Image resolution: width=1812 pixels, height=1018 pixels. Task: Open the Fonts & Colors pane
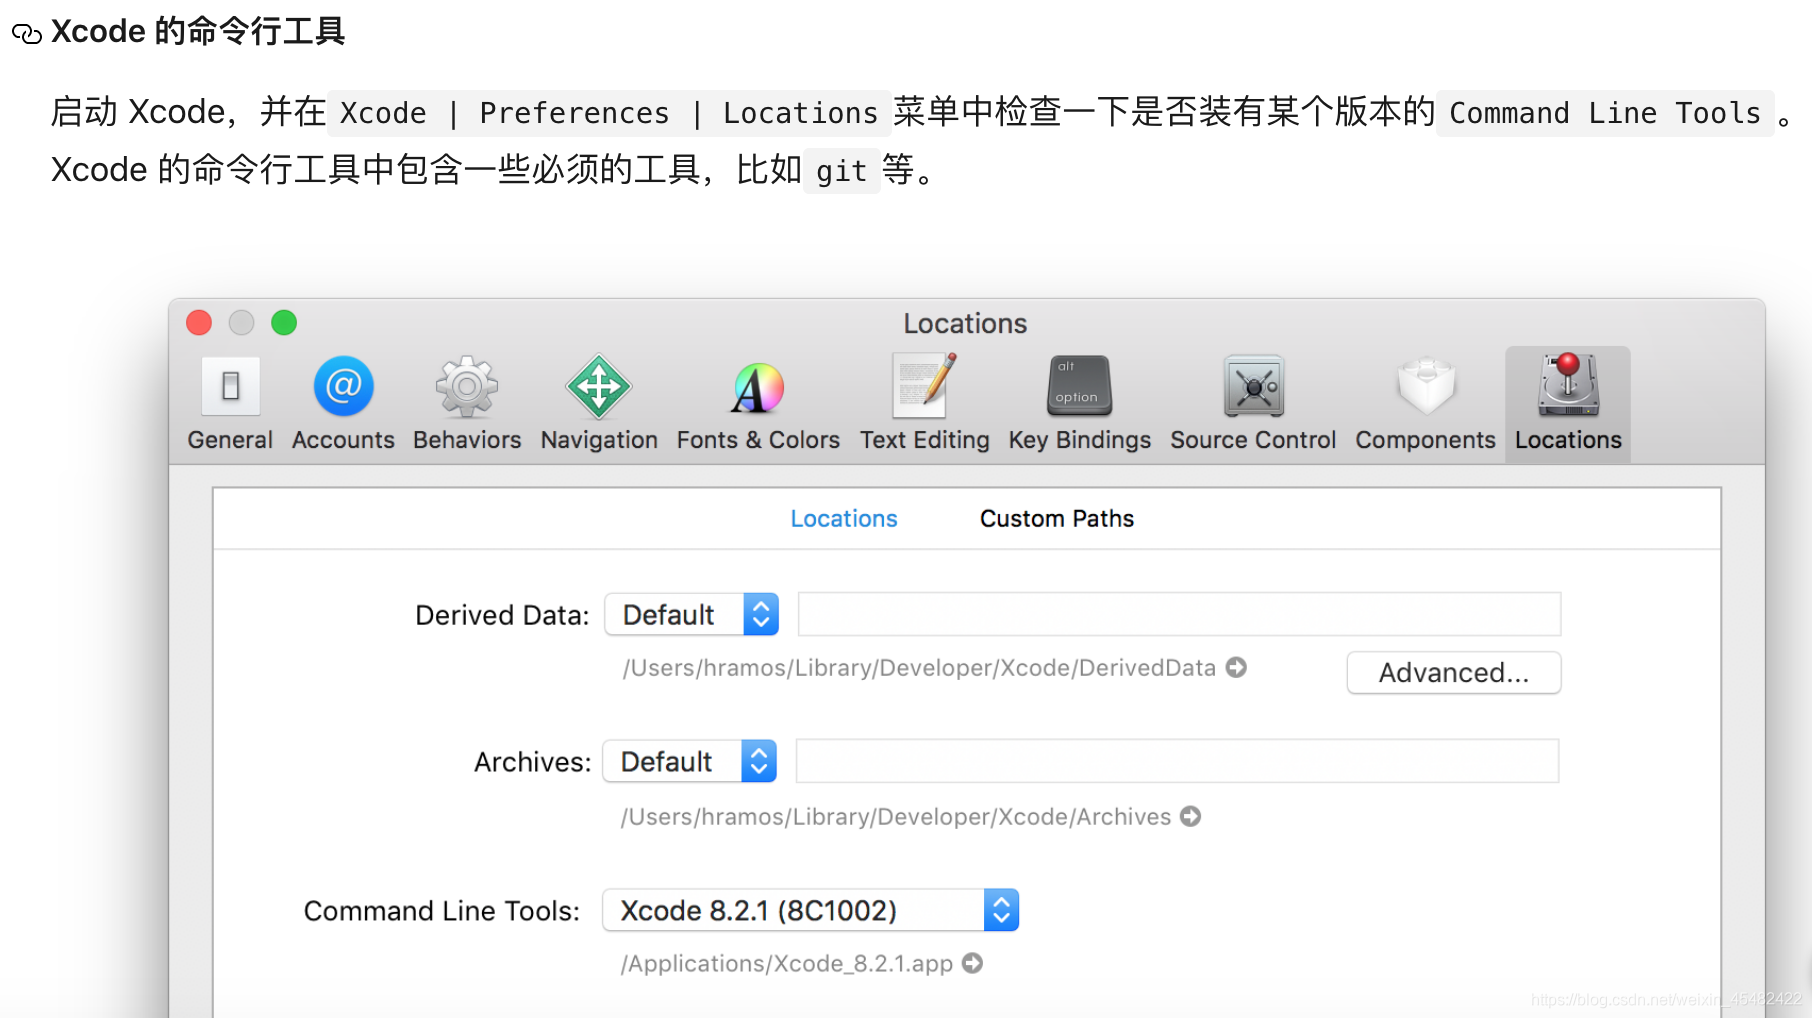[x=758, y=404]
